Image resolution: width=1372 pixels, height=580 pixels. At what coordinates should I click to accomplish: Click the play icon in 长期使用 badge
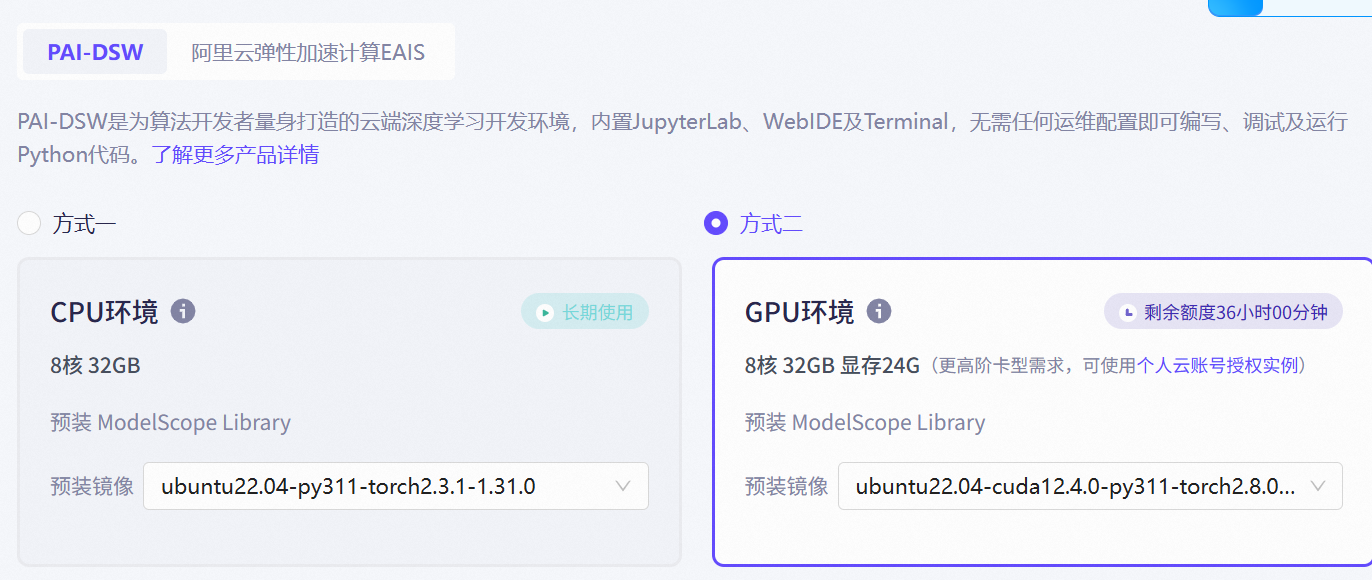point(545,313)
